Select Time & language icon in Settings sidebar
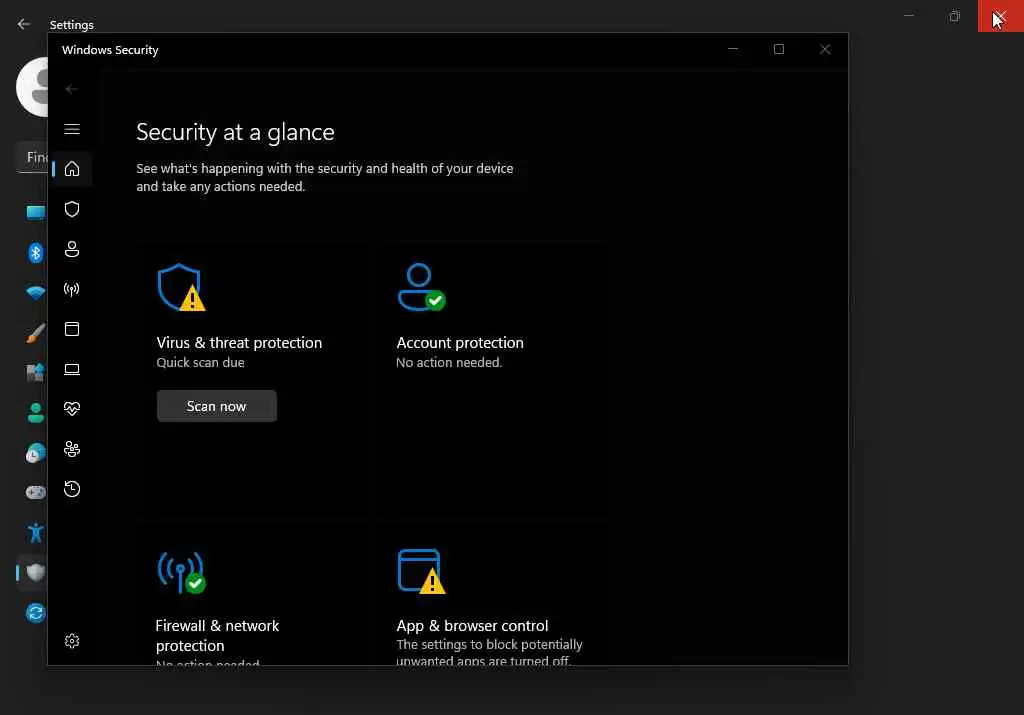1024x715 pixels. (36, 453)
